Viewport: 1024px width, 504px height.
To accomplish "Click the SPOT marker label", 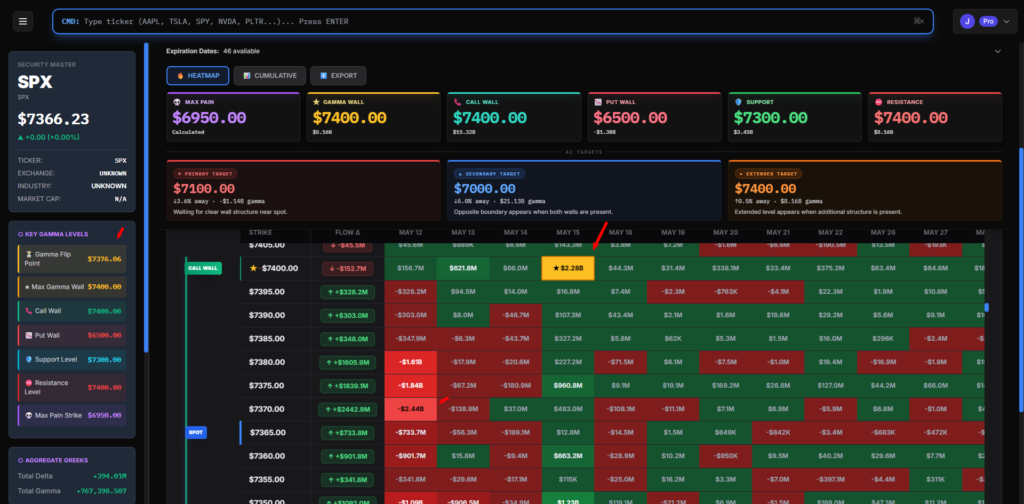I will coord(196,433).
